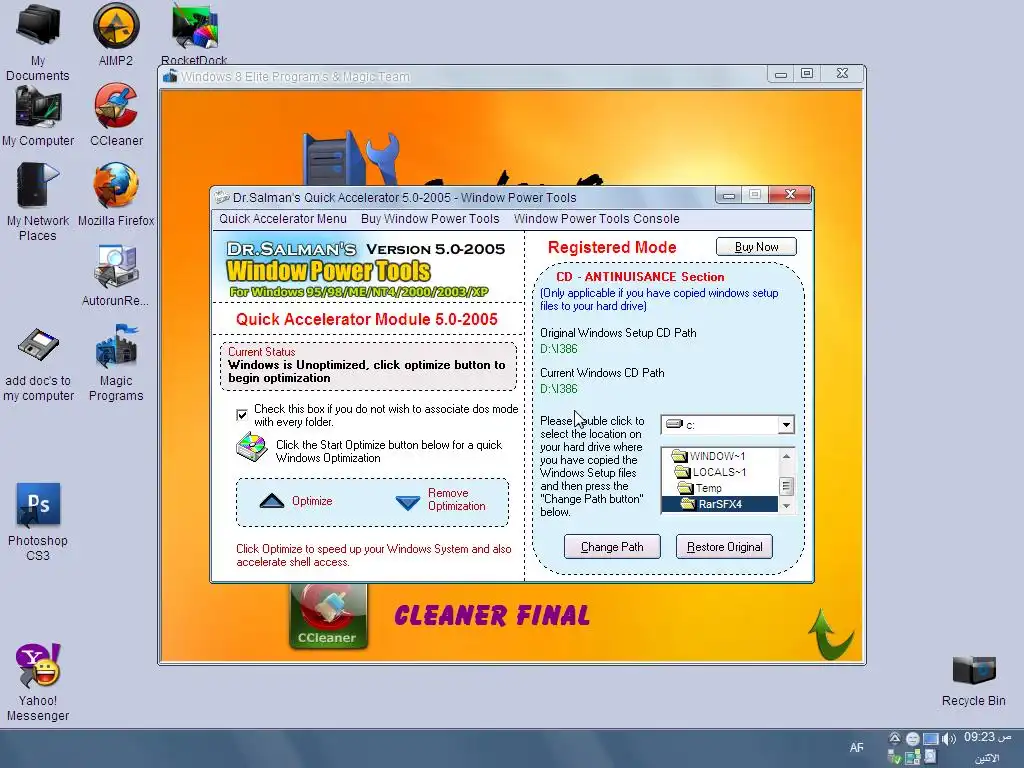Launch AIMP2 from the desktop
This screenshot has height=768, width=1024.
coord(116,35)
